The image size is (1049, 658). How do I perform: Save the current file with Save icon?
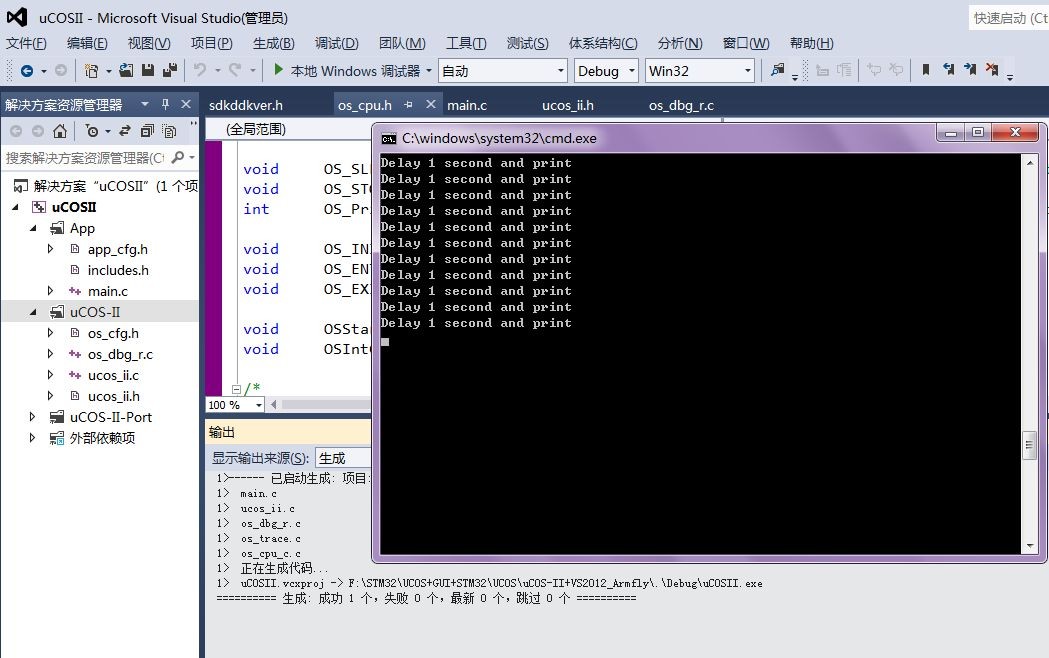148,70
